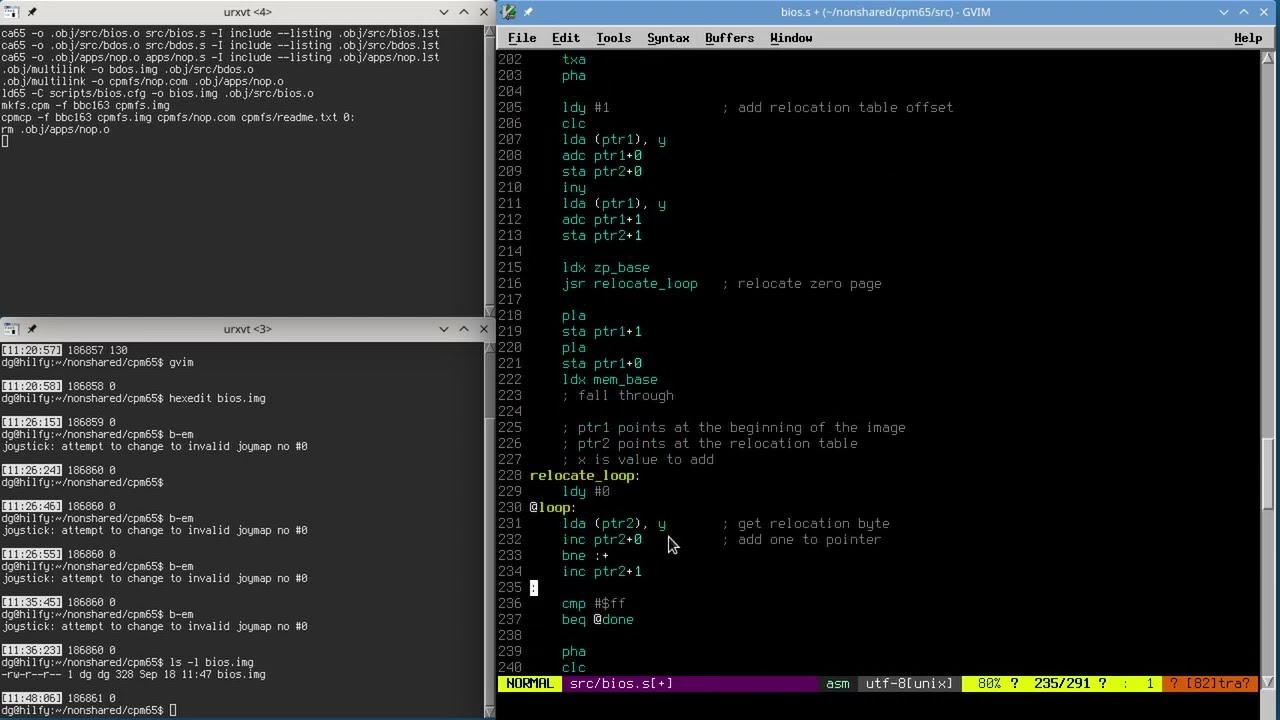This screenshot has height=720, width=1280.
Task: Open the Buffers menu in GVIM
Action: pos(730,38)
